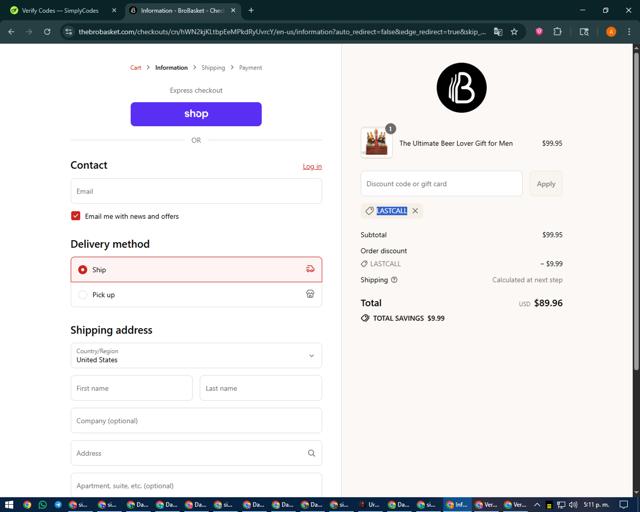
Task: Open the Windows notification center
Action: point(623,505)
